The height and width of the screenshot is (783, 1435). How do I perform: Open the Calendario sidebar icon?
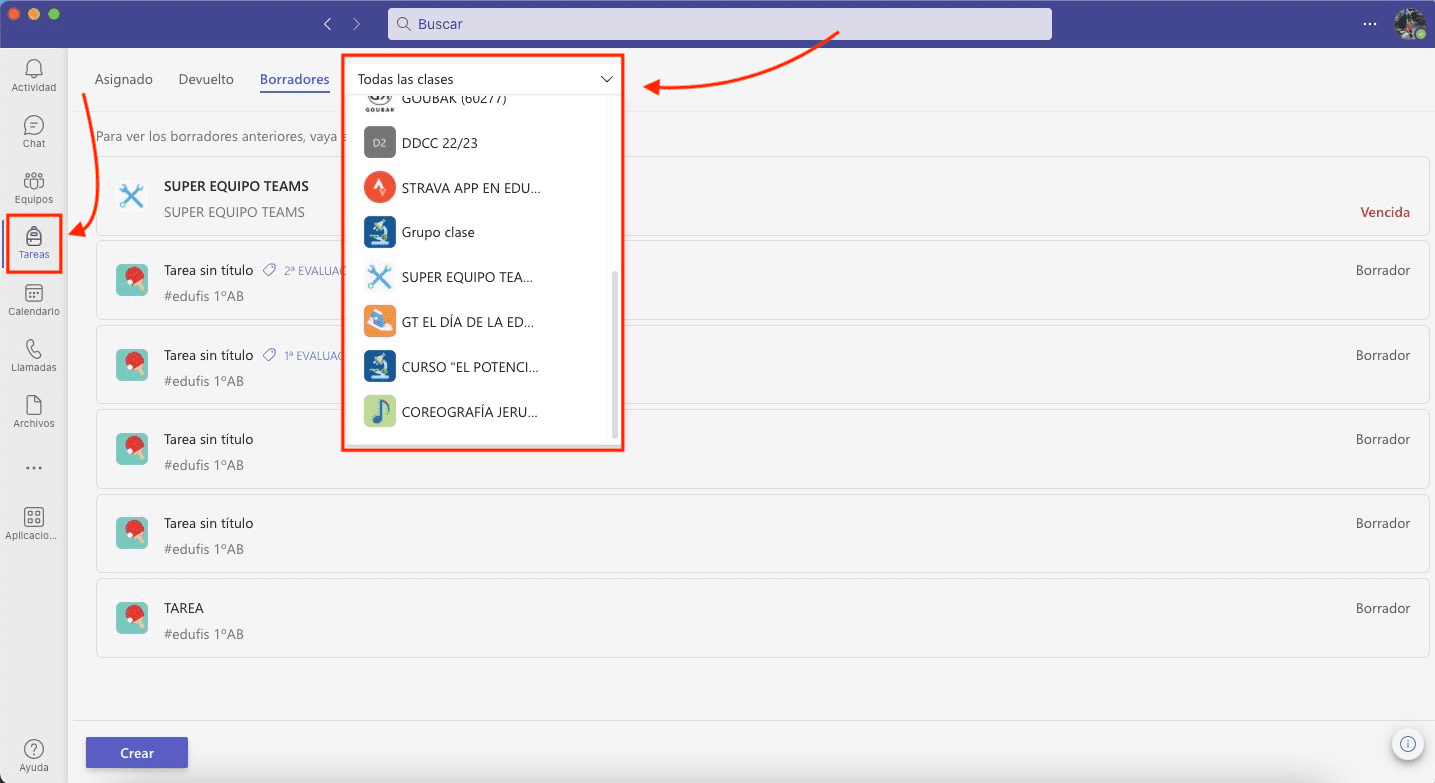(34, 299)
